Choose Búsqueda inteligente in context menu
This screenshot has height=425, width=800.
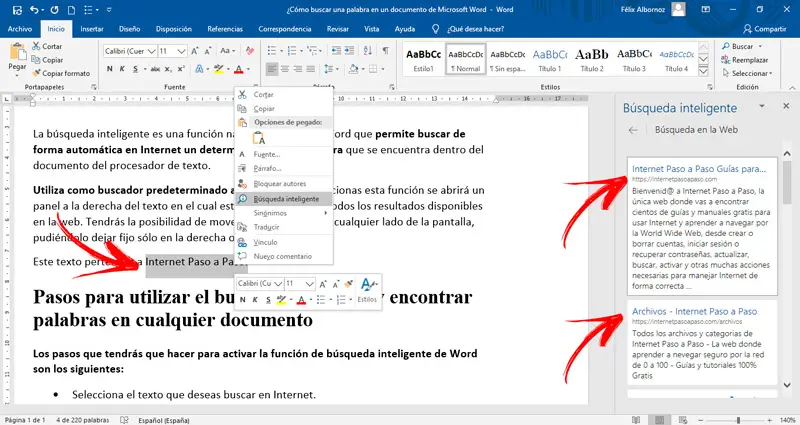(284, 199)
